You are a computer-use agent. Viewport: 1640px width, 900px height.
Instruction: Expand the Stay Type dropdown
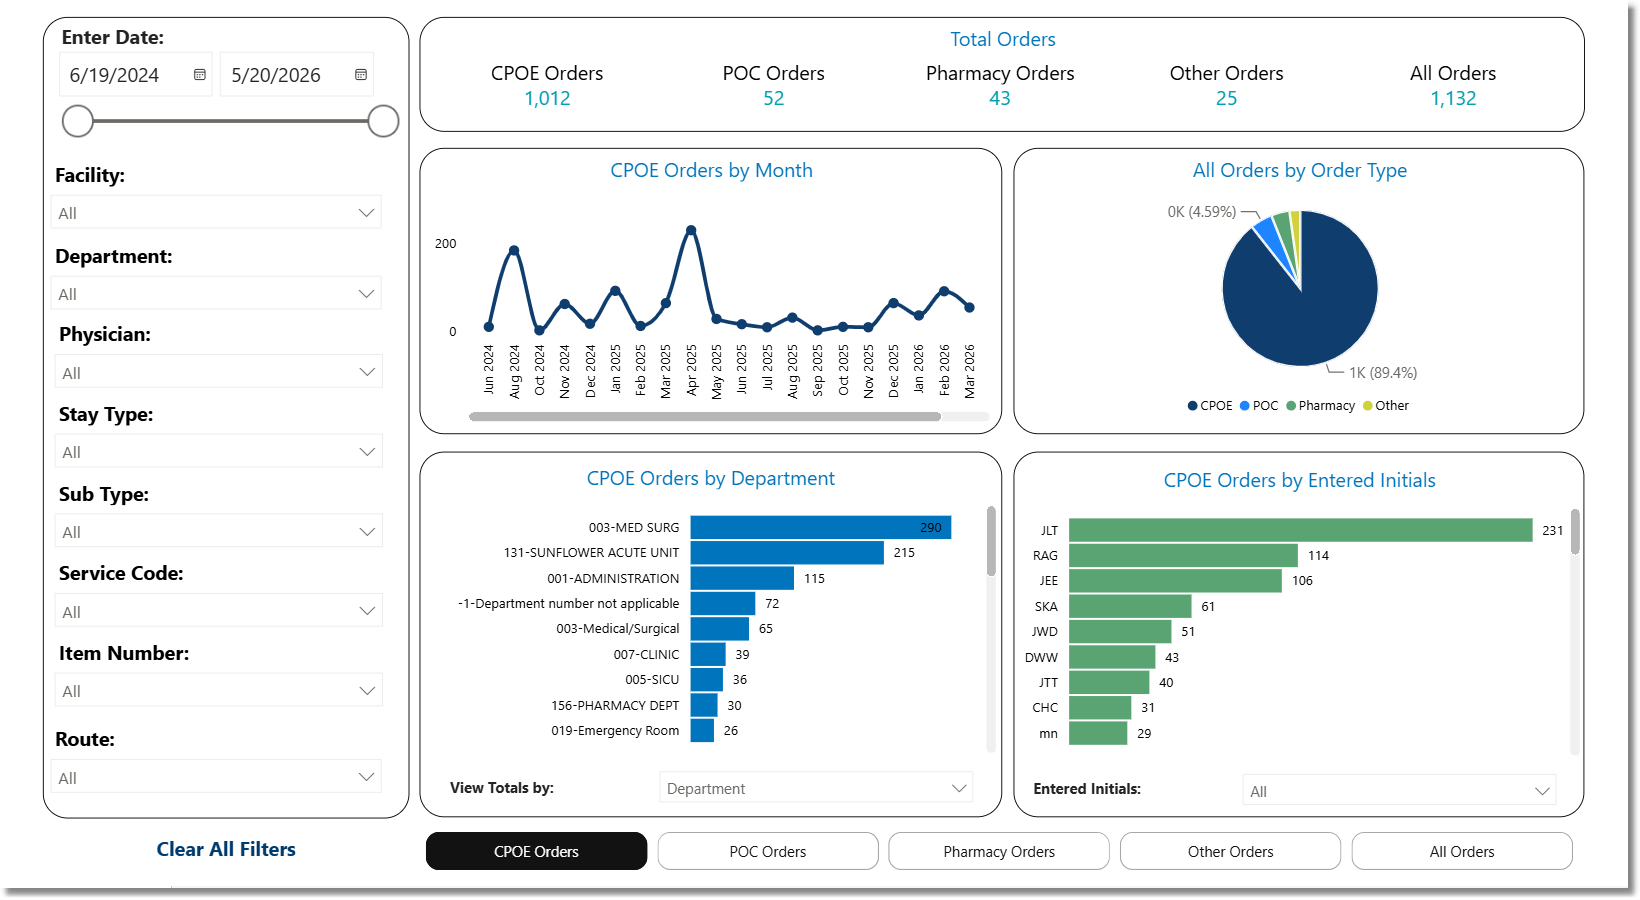(218, 451)
